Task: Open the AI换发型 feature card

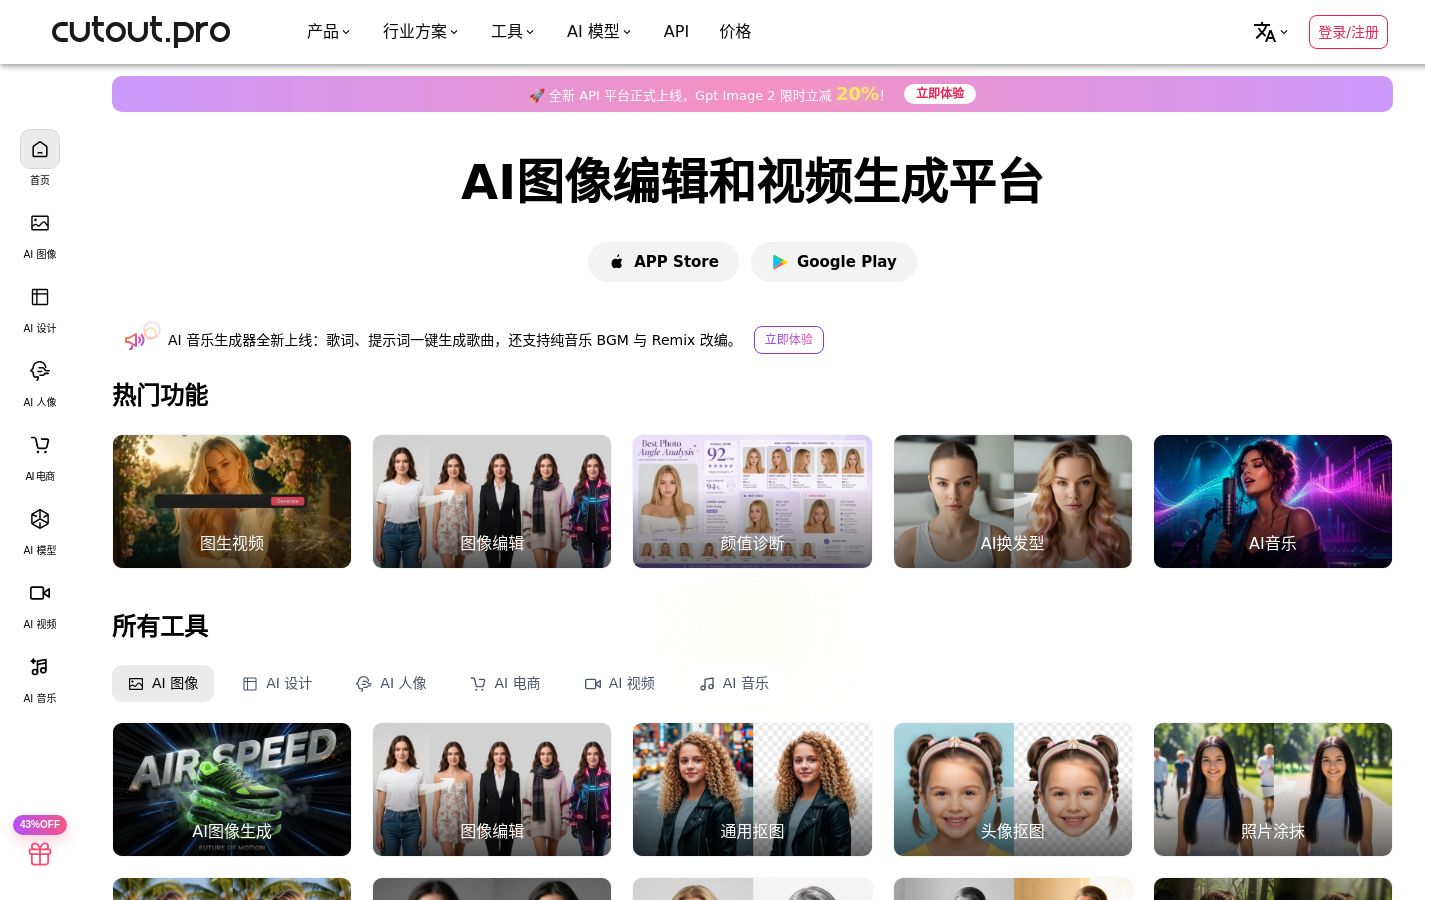Action: tap(1013, 501)
